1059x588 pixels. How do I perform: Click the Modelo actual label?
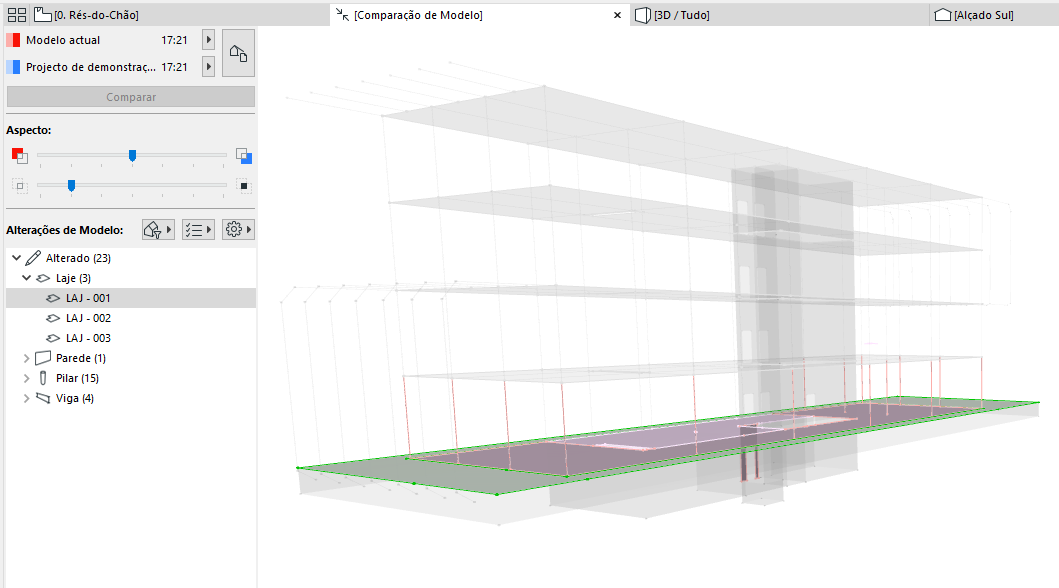63,40
